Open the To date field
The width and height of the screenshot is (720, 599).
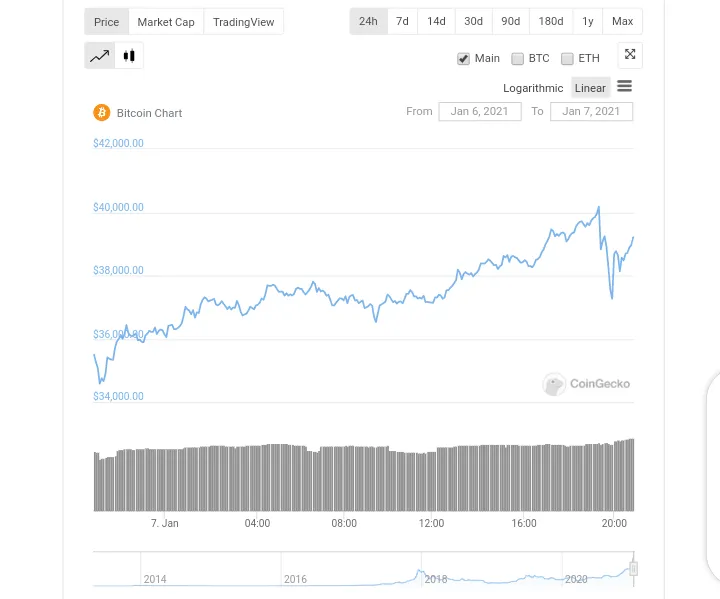coord(591,112)
